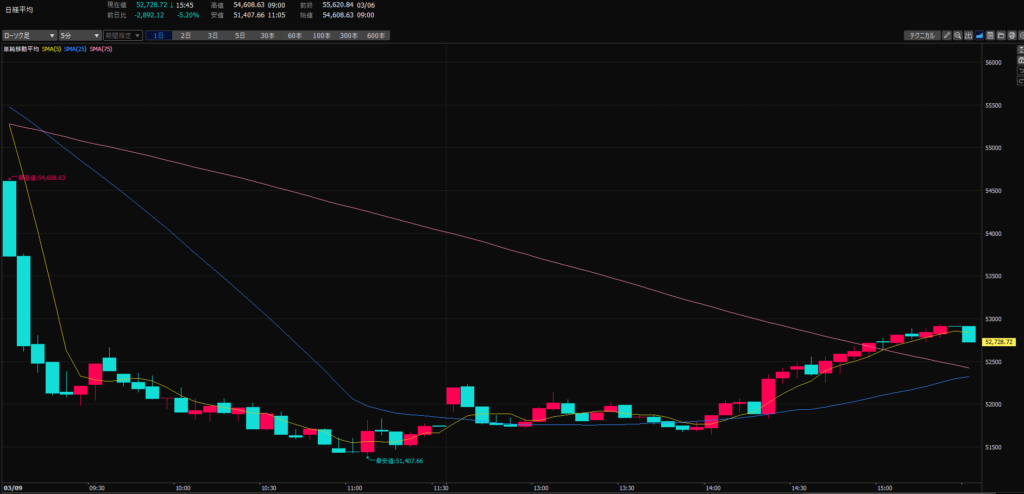Toggle the blue area chart icon
The height and width of the screenshot is (494, 1024).
tap(981, 35)
